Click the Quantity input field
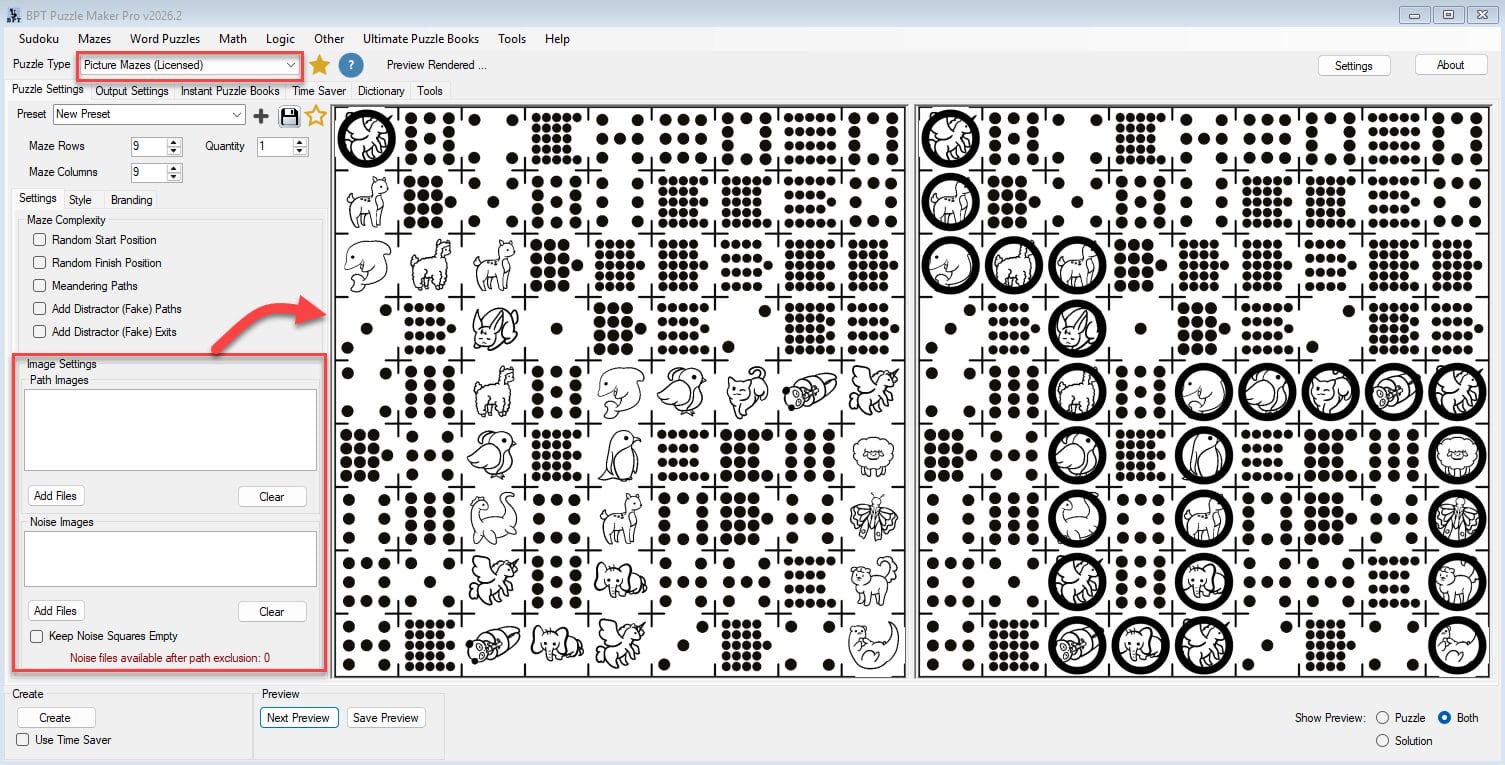The image size is (1505, 765). click(274, 146)
